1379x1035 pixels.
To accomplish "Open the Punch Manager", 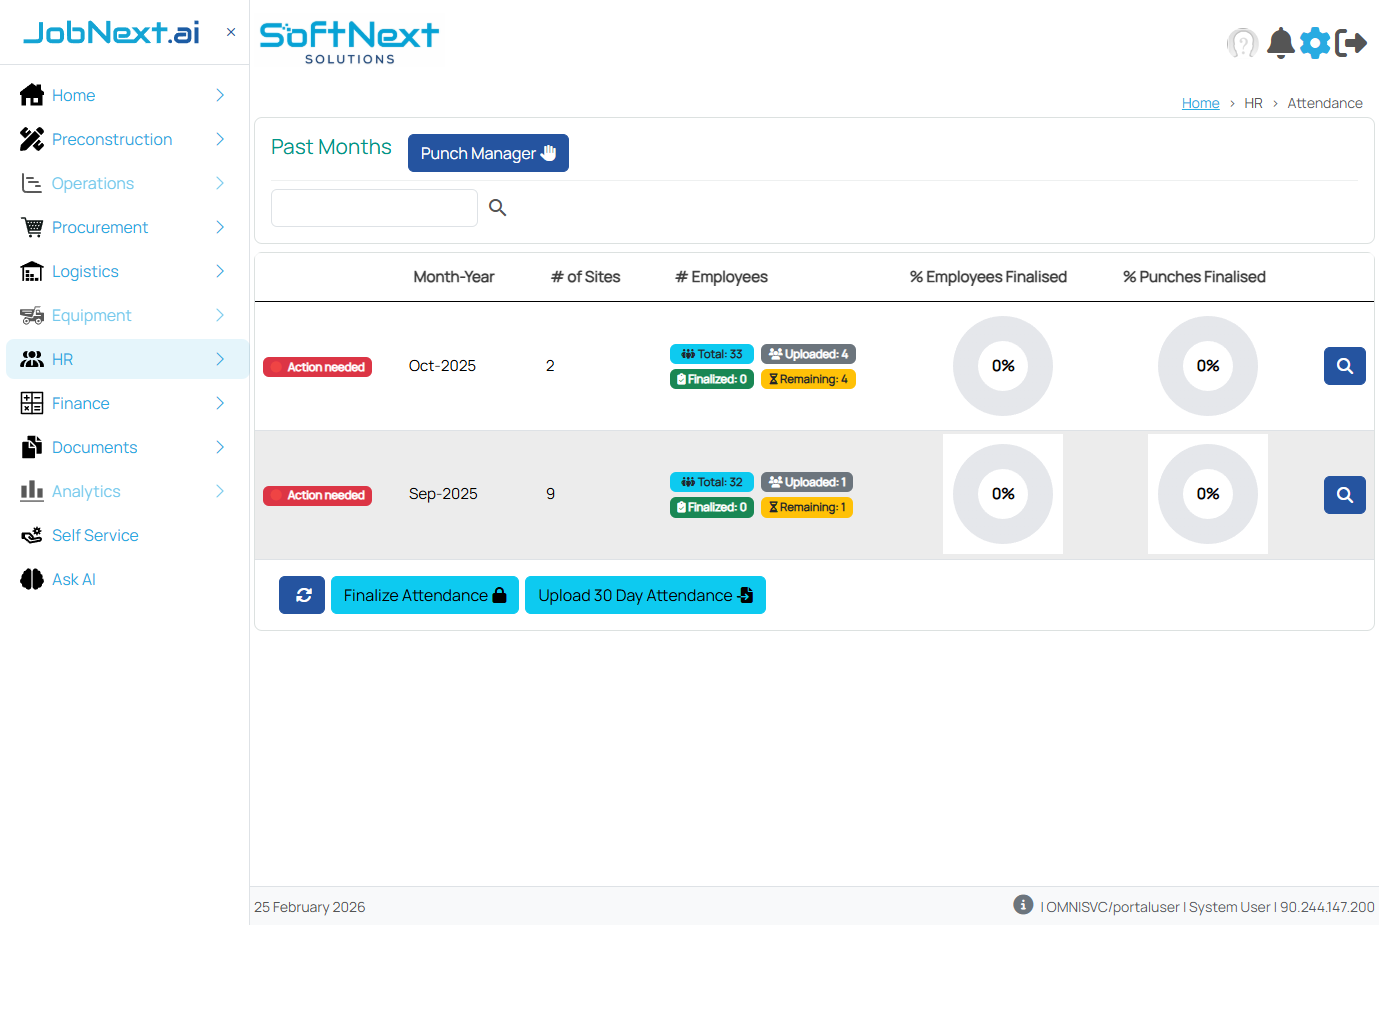I will 488,152.
